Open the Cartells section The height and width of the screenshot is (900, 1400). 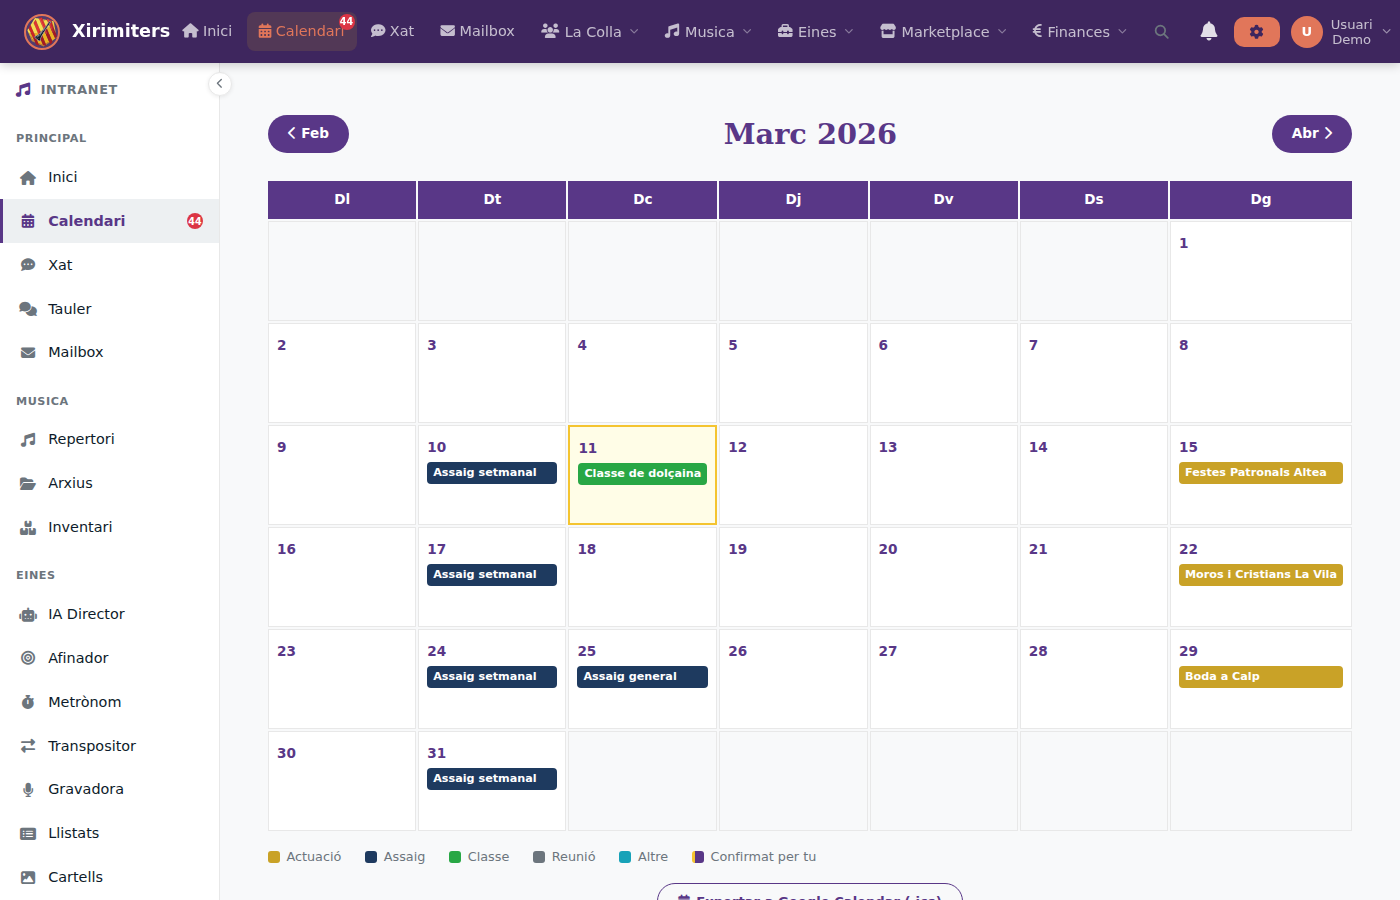[x=75, y=876]
